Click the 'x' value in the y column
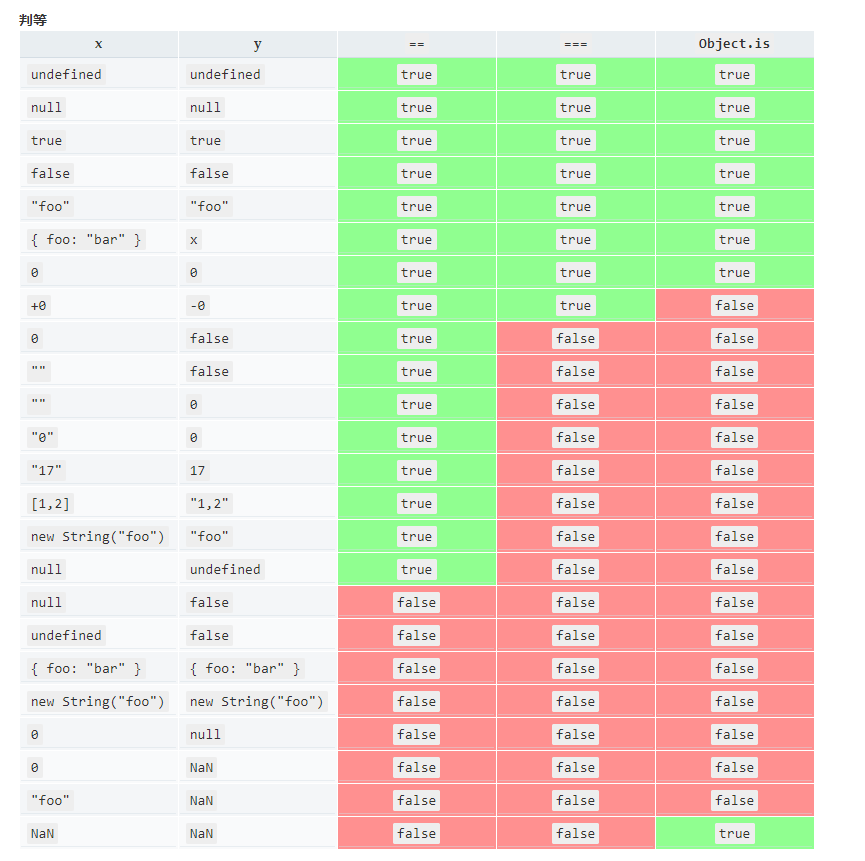 click(194, 239)
